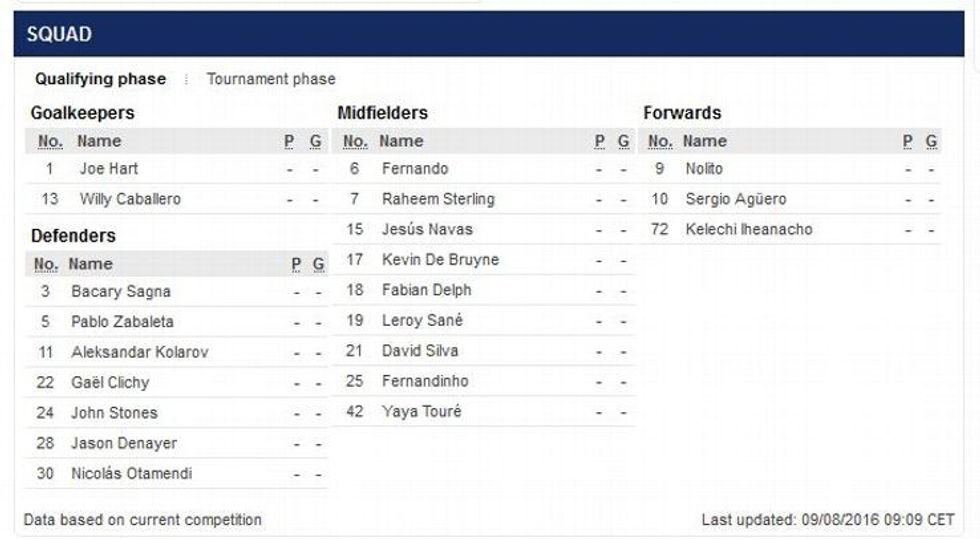Open Bacary Sagna's player page
The image size is (980, 539).
click(x=121, y=292)
